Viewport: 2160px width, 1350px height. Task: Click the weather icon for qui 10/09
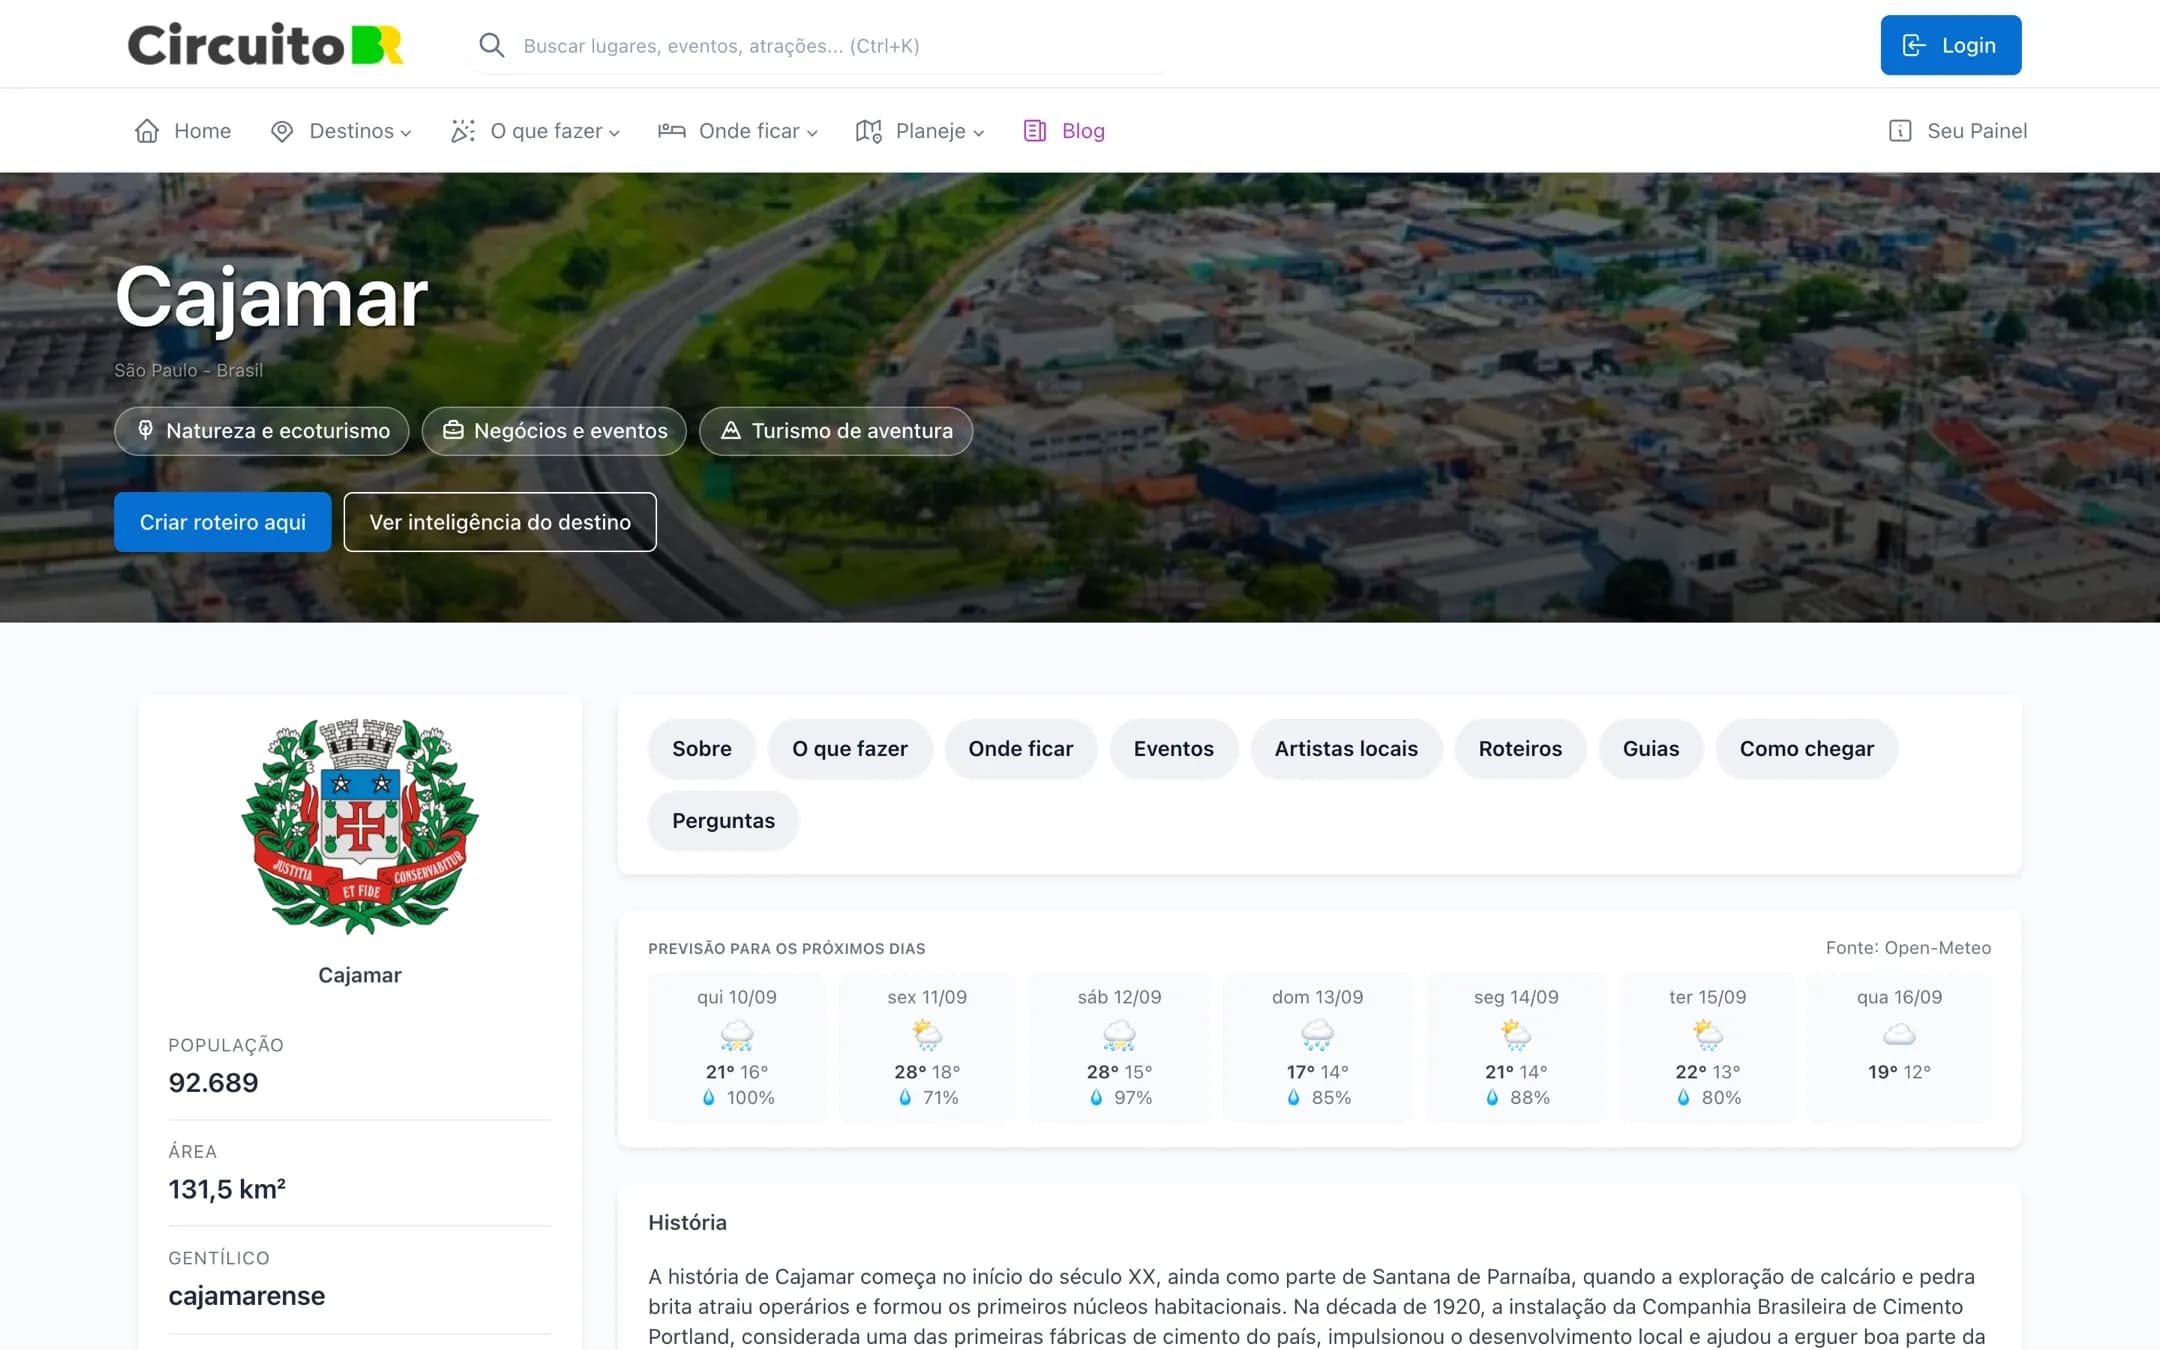[737, 1035]
